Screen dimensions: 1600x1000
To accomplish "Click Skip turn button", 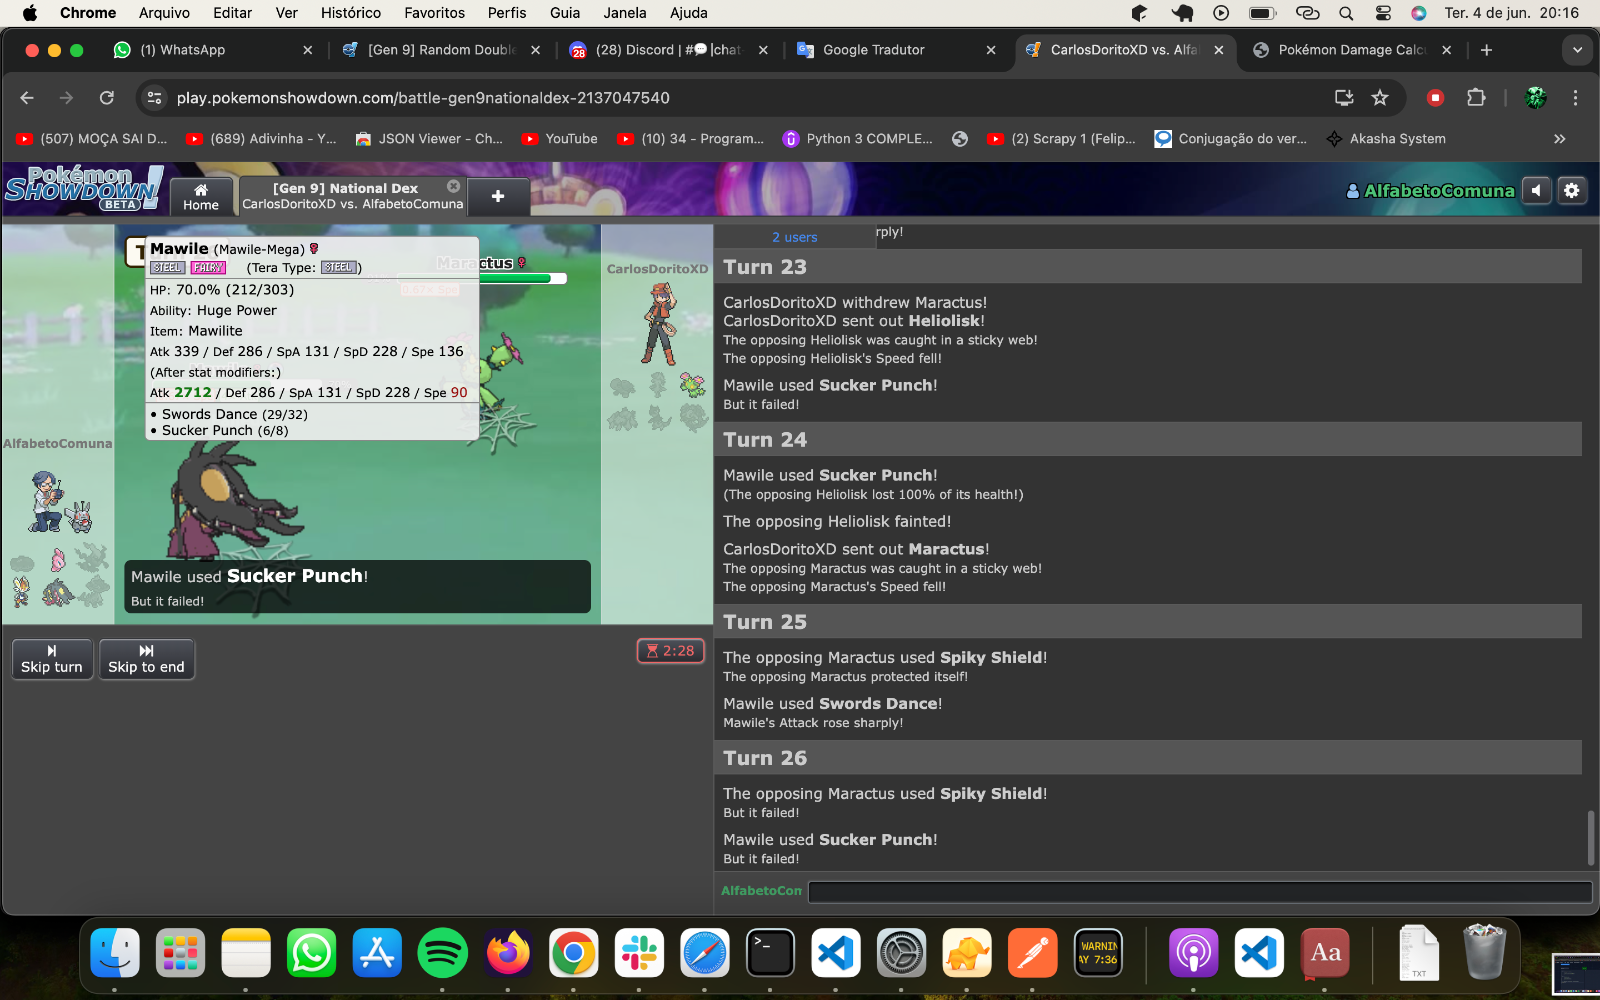I will click(x=52, y=659).
